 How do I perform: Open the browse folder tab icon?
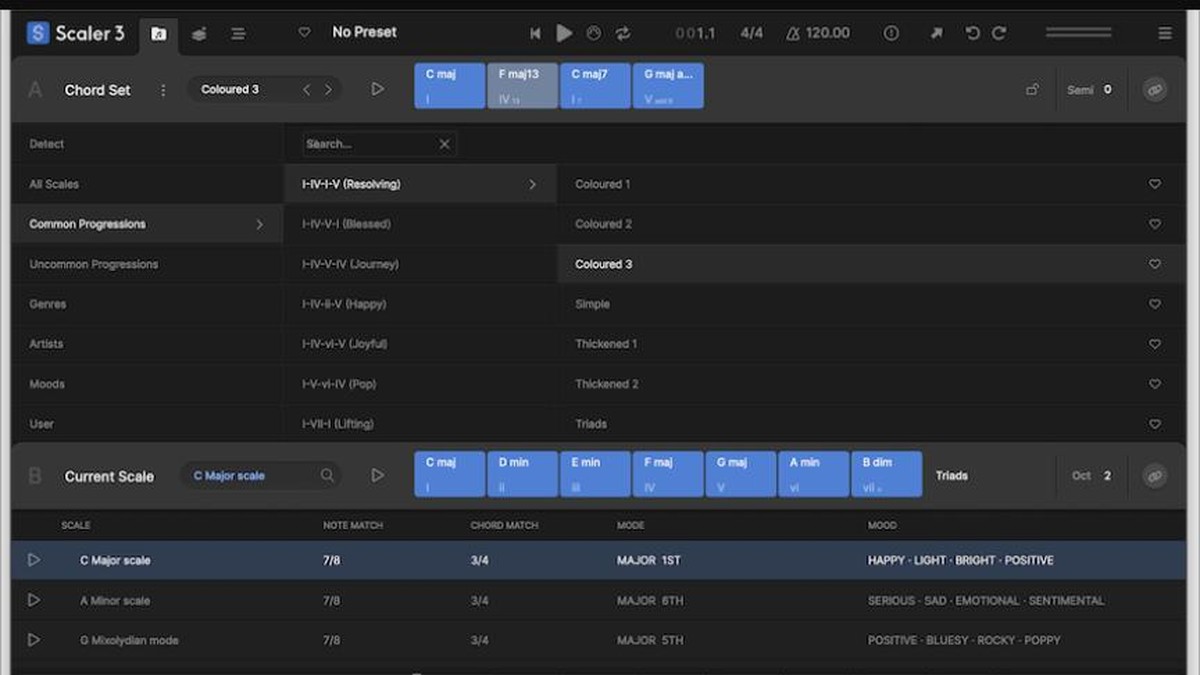click(158, 34)
